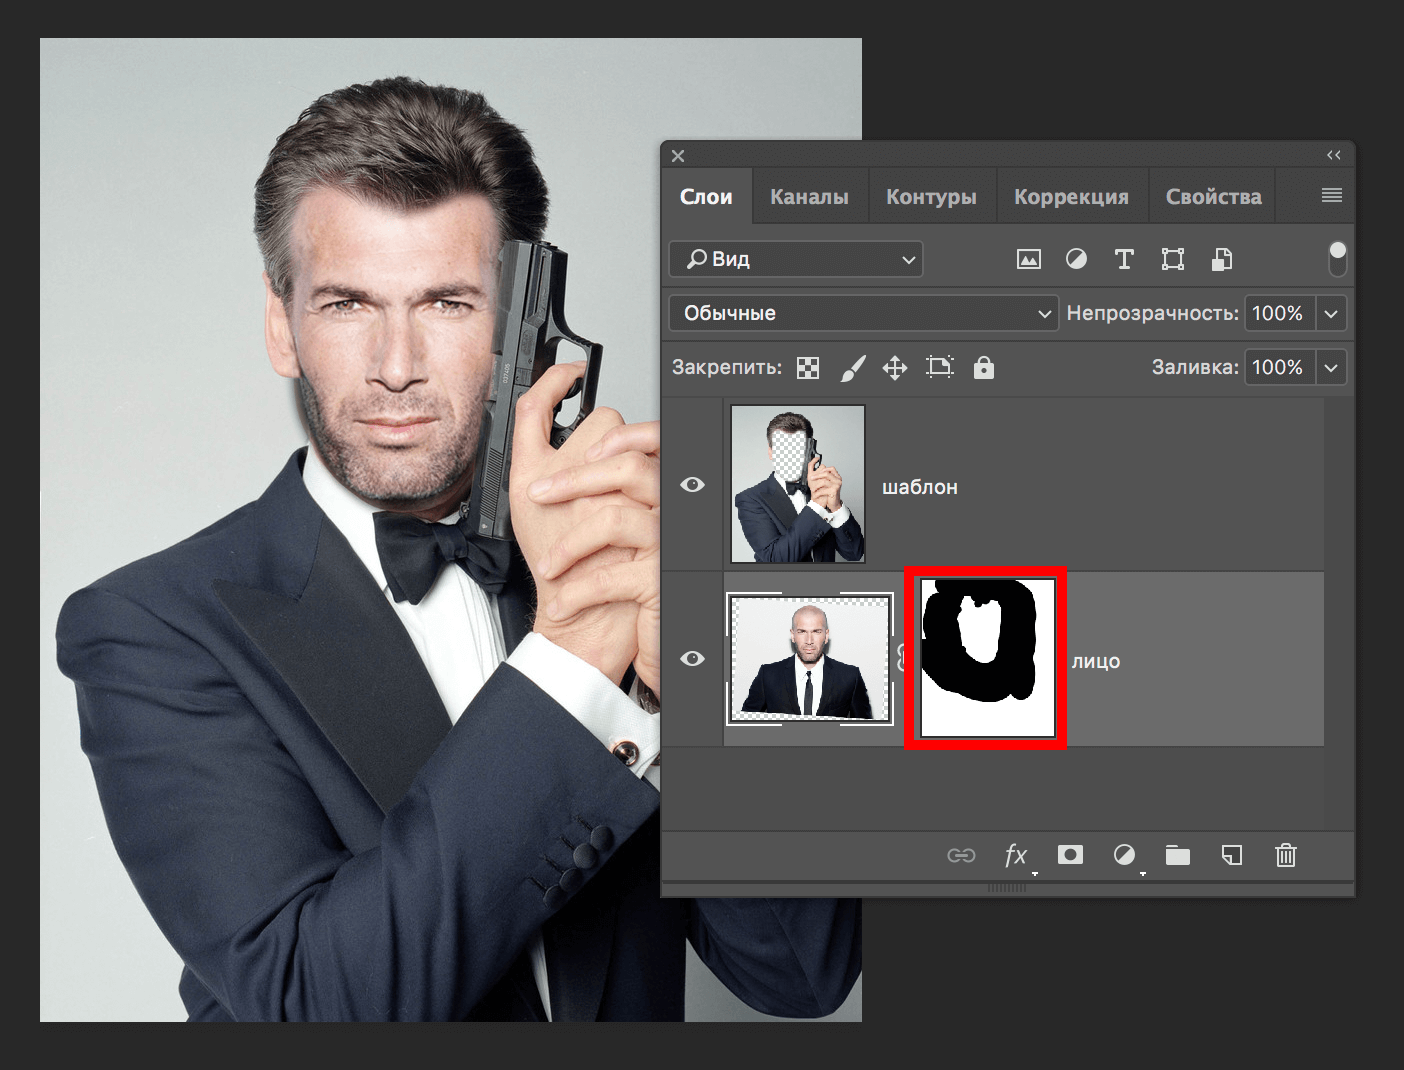Hide the лицо layer
Image resolution: width=1404 pixels, height=1070 pixels.
click(692, 658)
